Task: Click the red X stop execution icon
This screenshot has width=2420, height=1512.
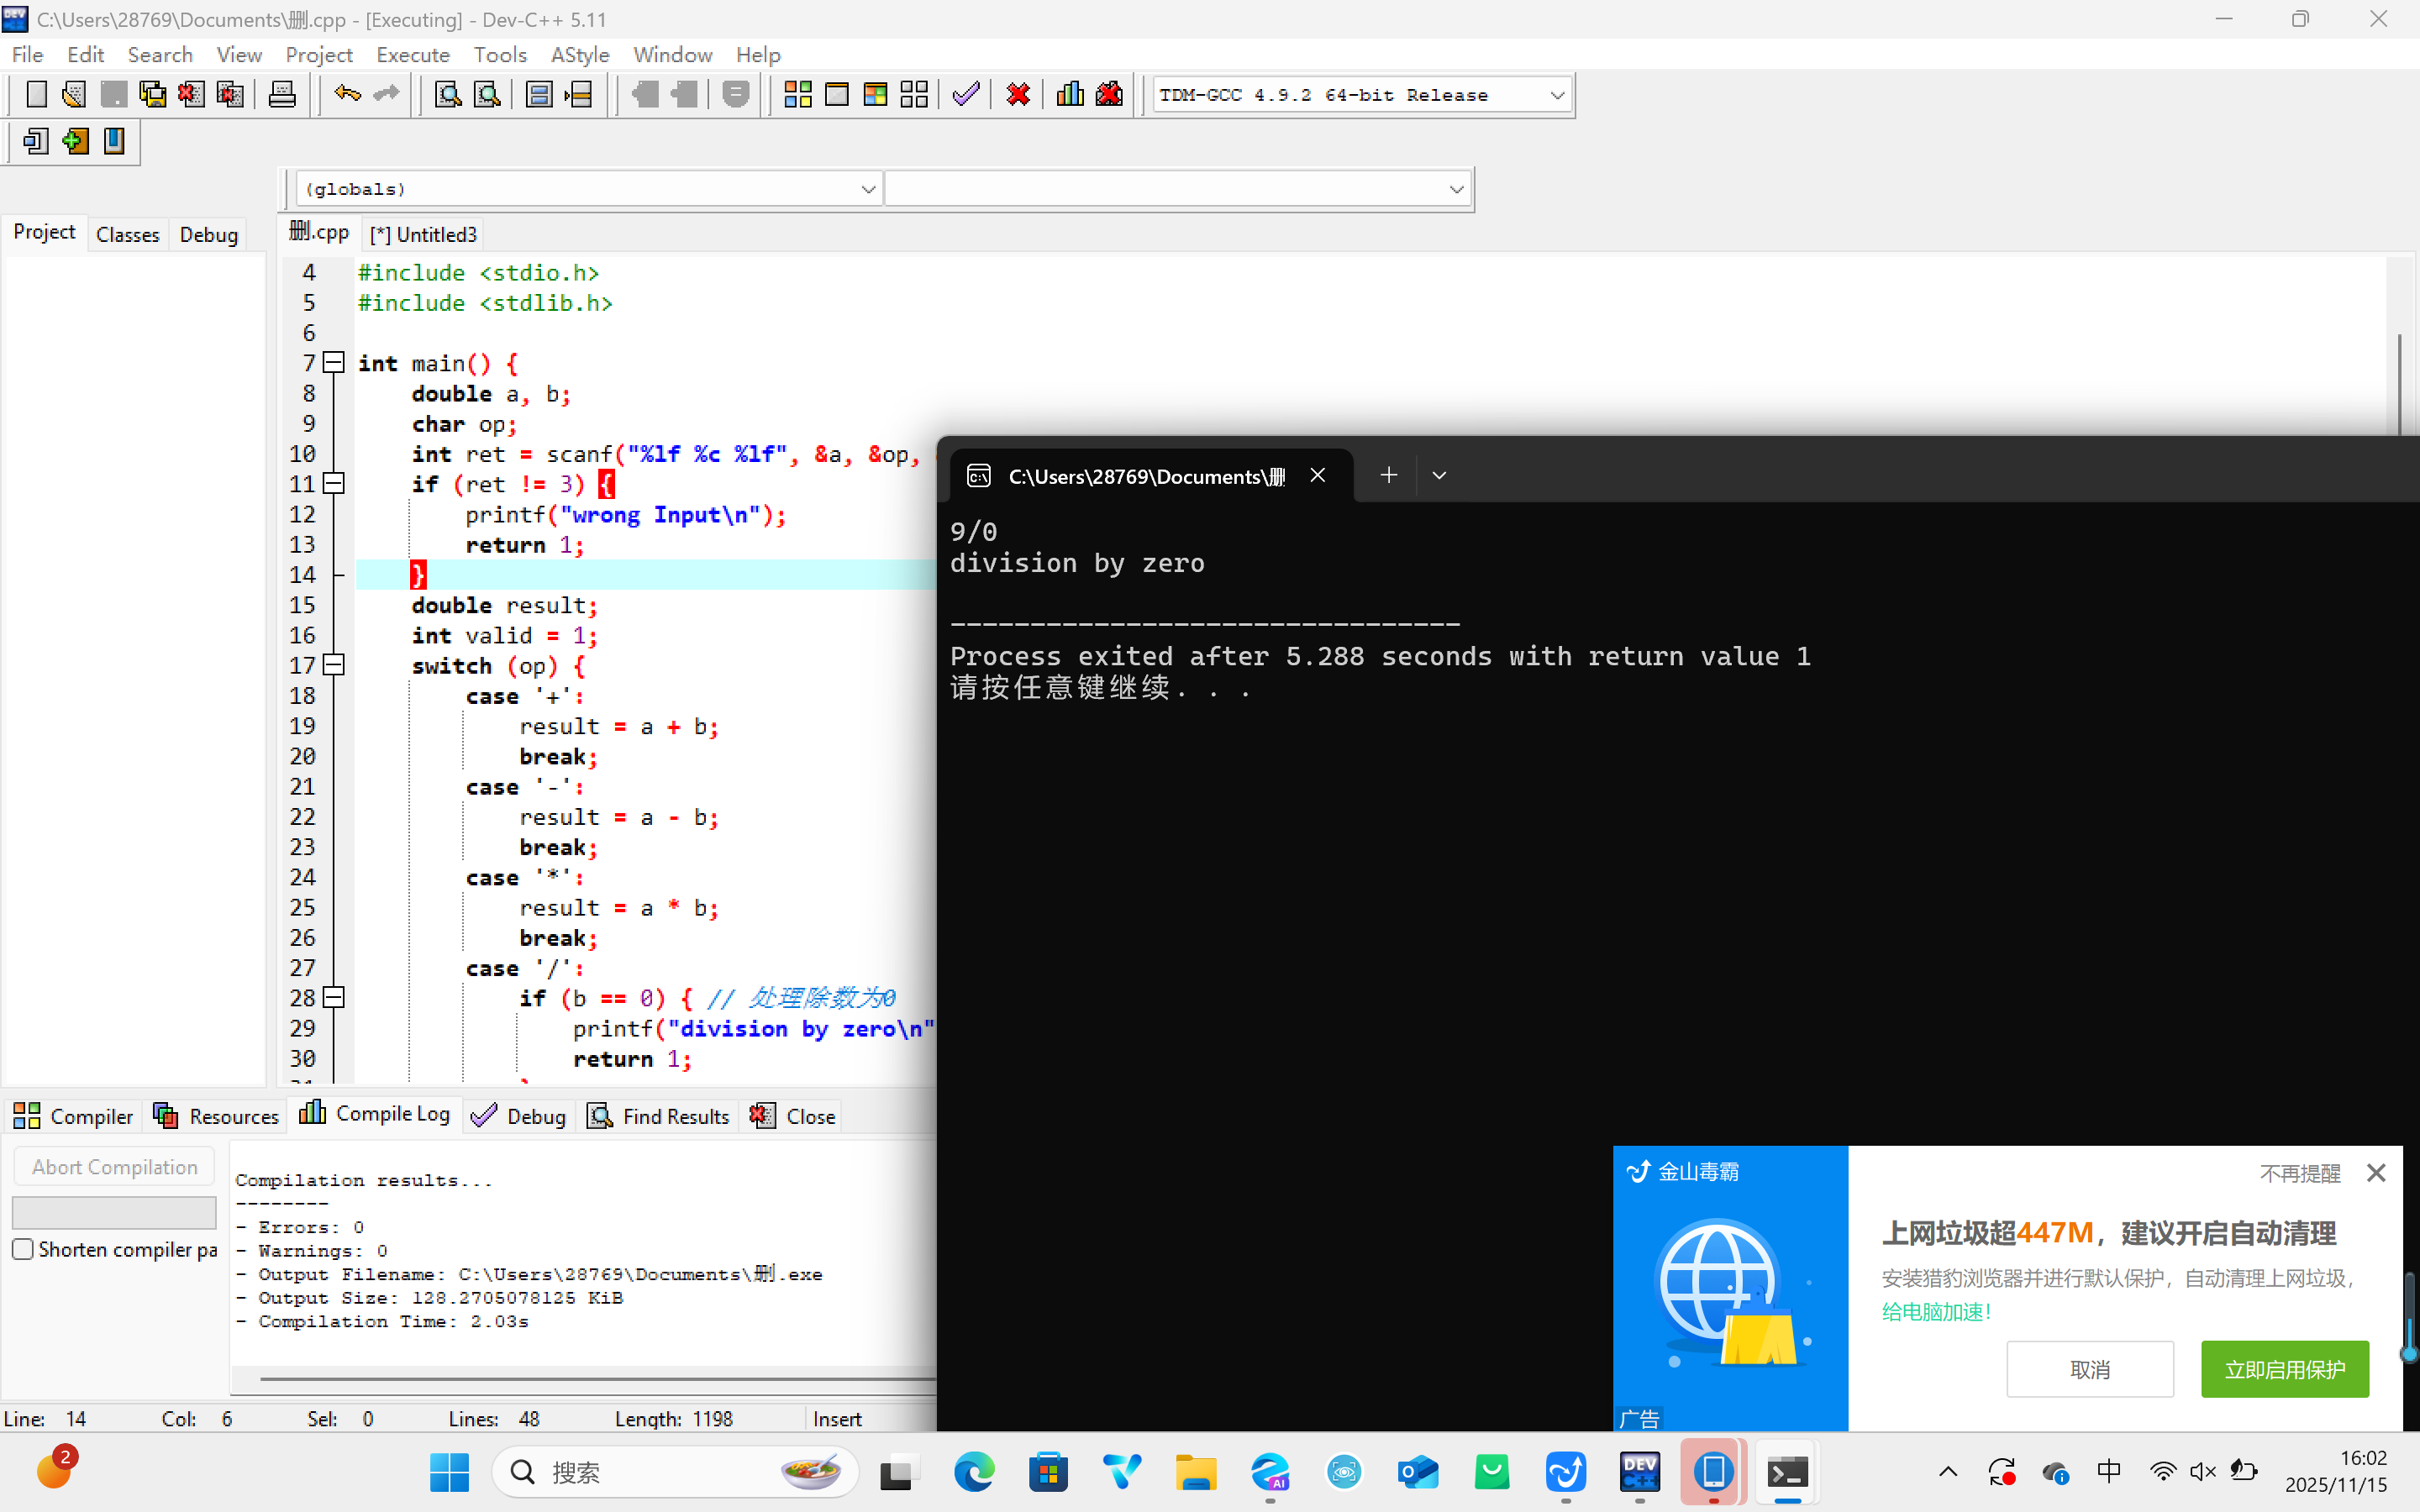Action: [x=1018, y=95]
